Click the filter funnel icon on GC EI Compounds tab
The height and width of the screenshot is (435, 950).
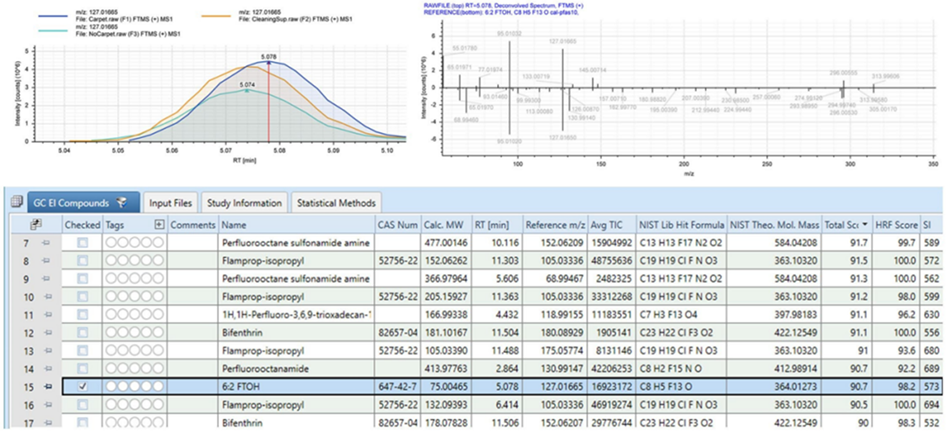pyautogui.click(x=122, y=203)
